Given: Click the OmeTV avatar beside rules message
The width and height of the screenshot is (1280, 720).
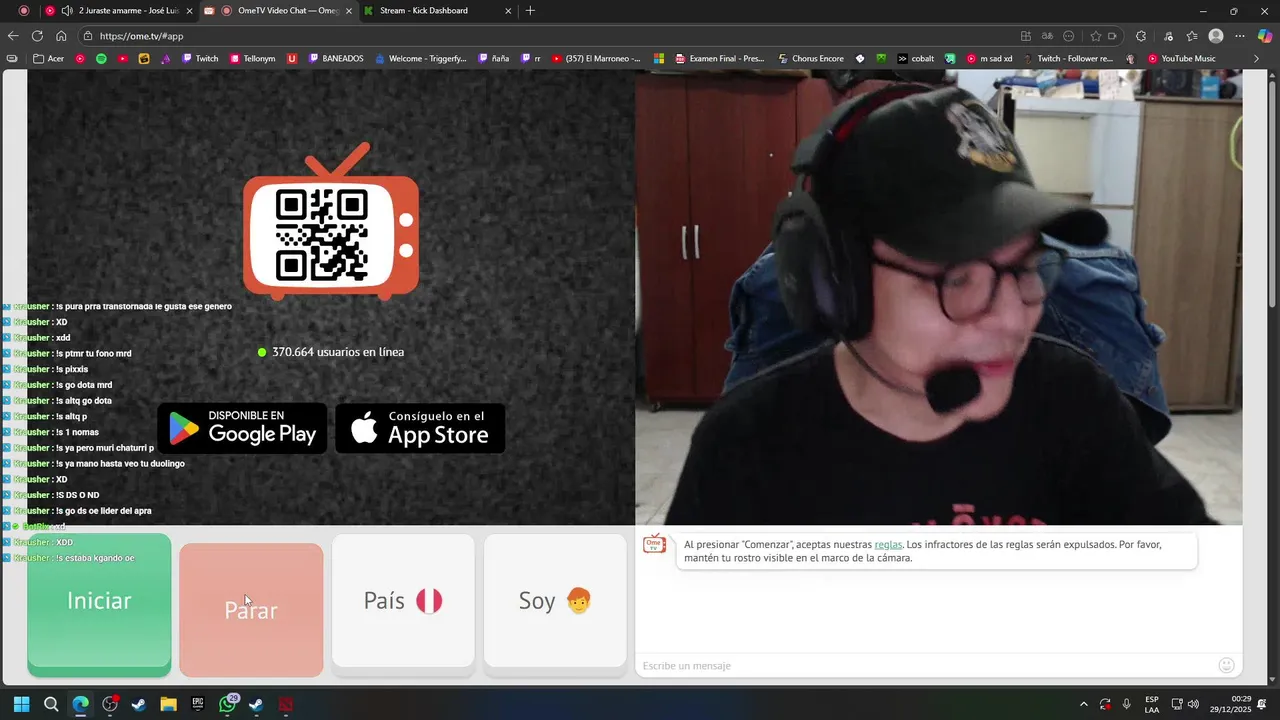Looking at the screenshot, I should click(654, 545).
